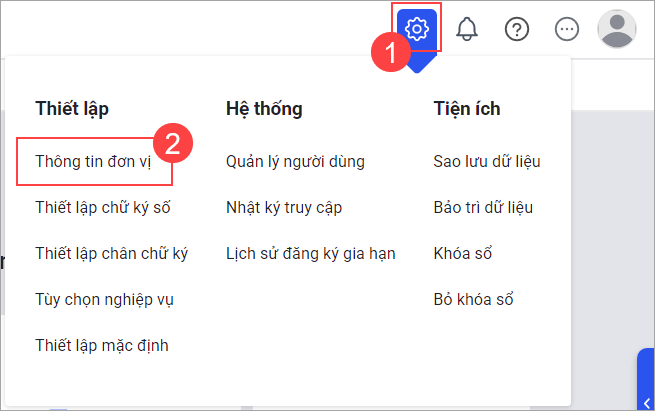Open Quản lý người dùng
Image resolution: width=655 pixels, height=411 pixels.
click(295, 161)
